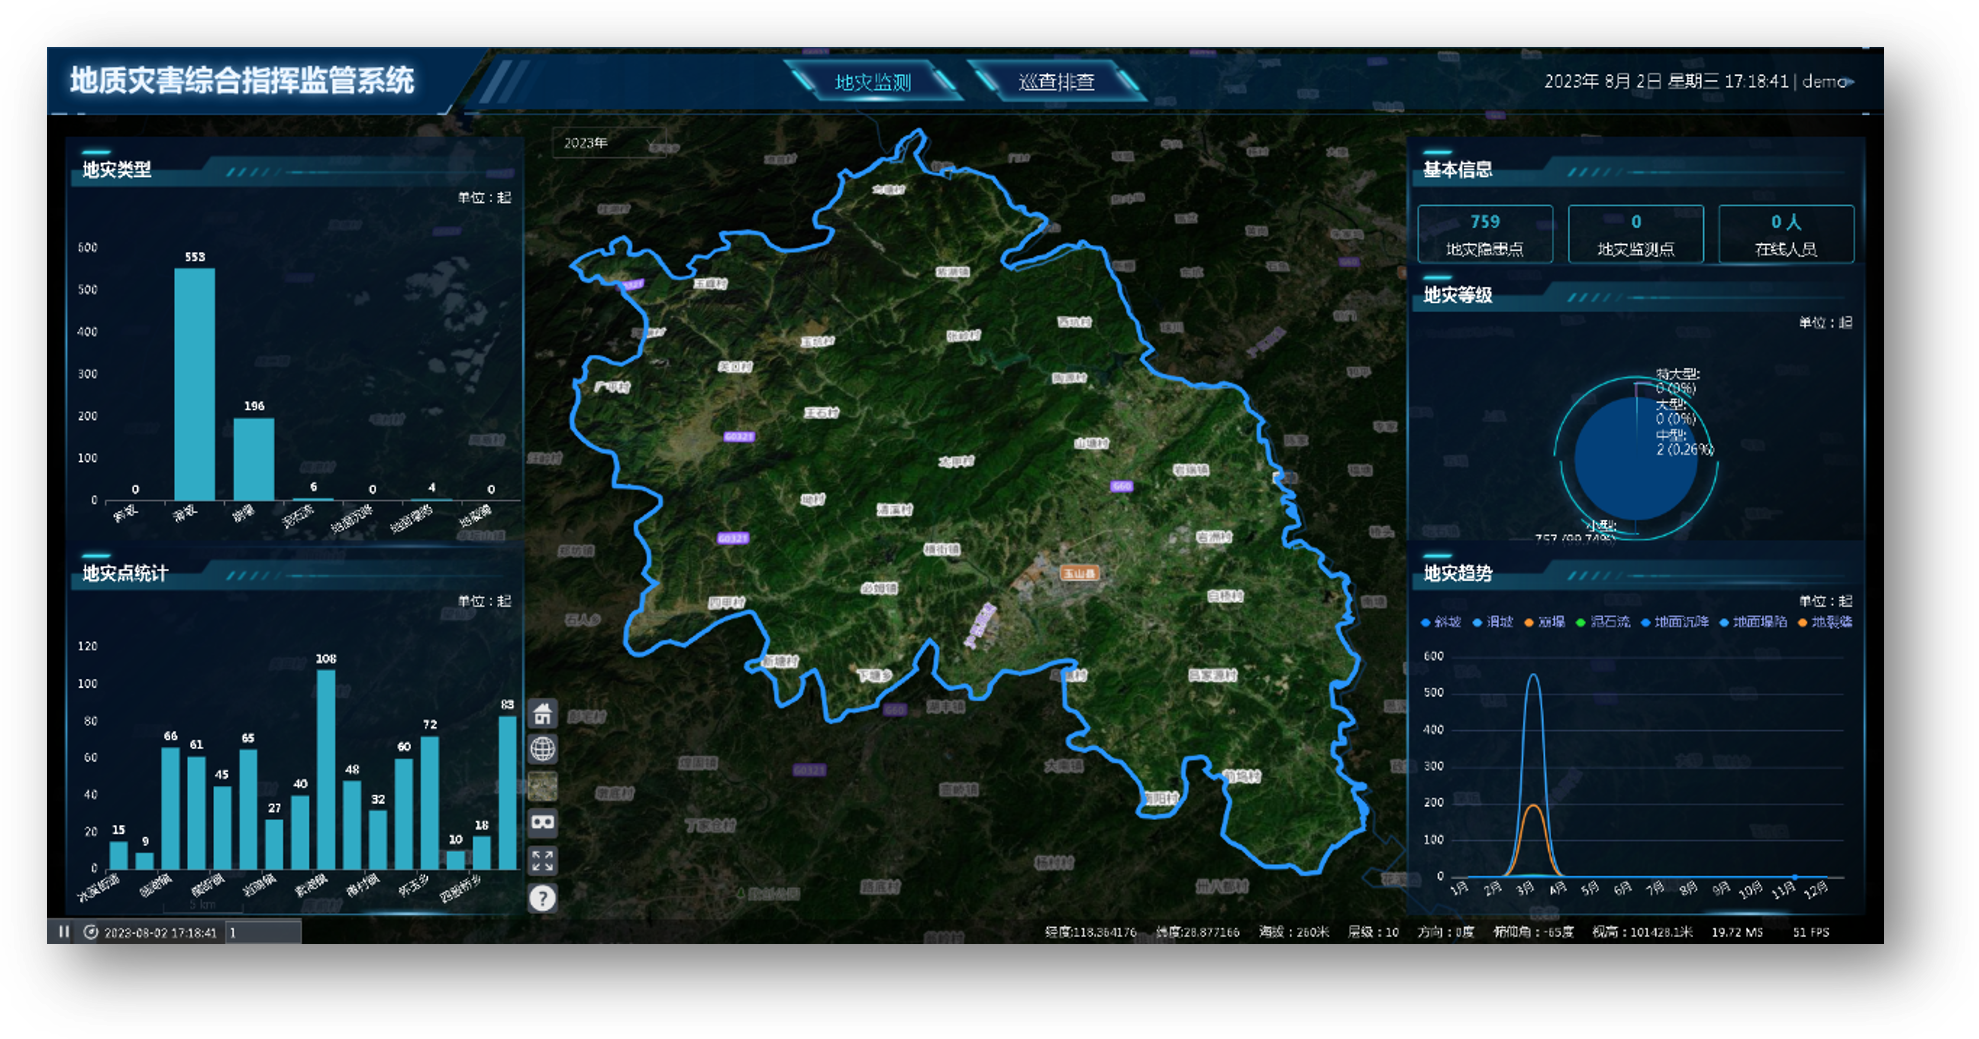Click the speed multiplier input field

pos(263,932)
